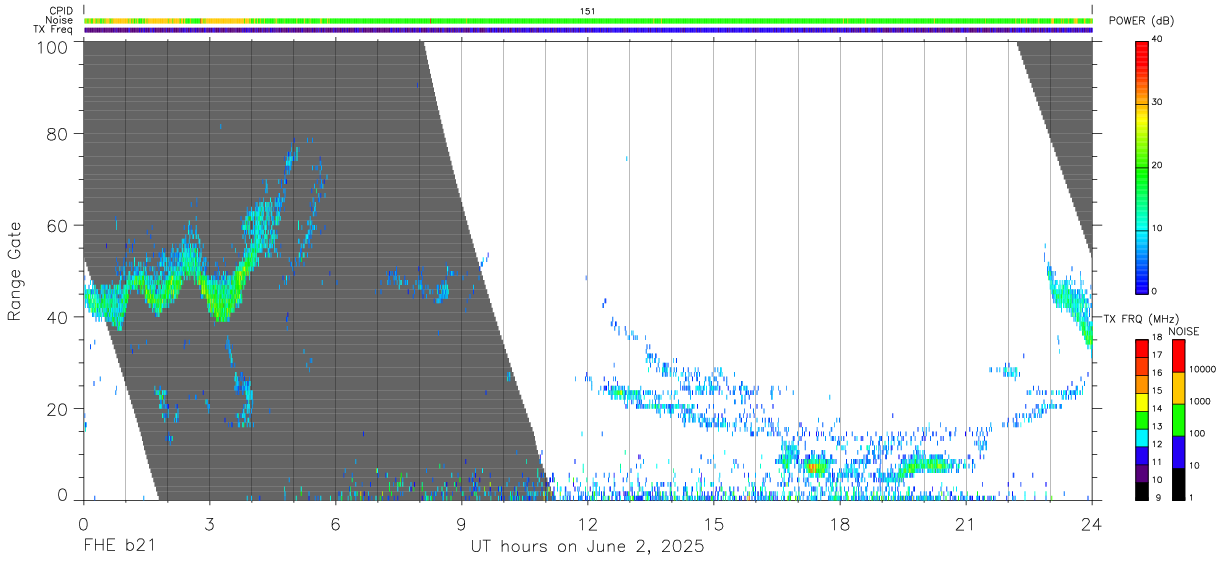This screenshot has height=567, width=1228.
Task: Click the TX Freq label at top
Action: (54, 29)
